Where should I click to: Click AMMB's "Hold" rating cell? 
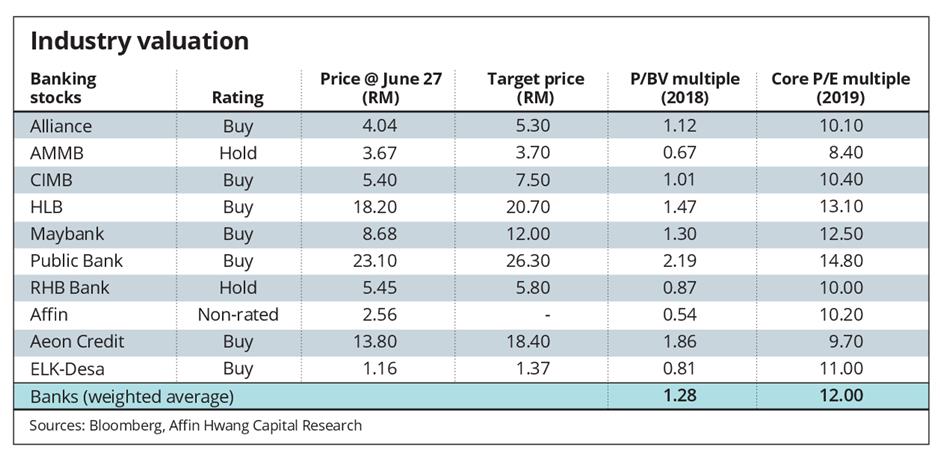238,153
